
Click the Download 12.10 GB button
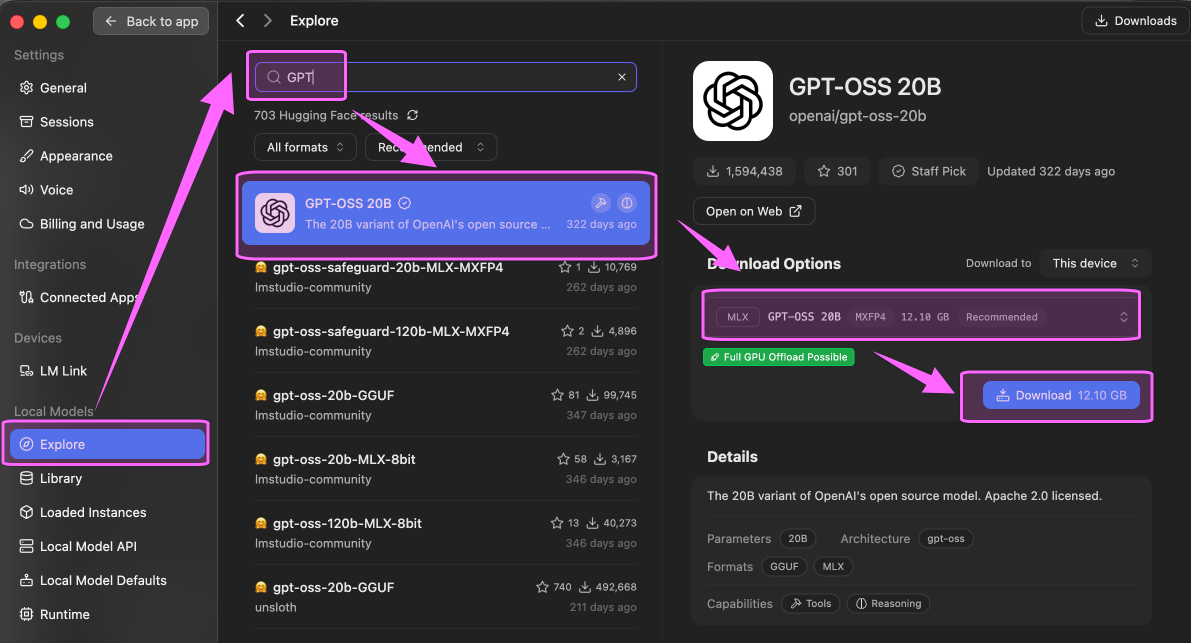click(x=1061, y=395)
